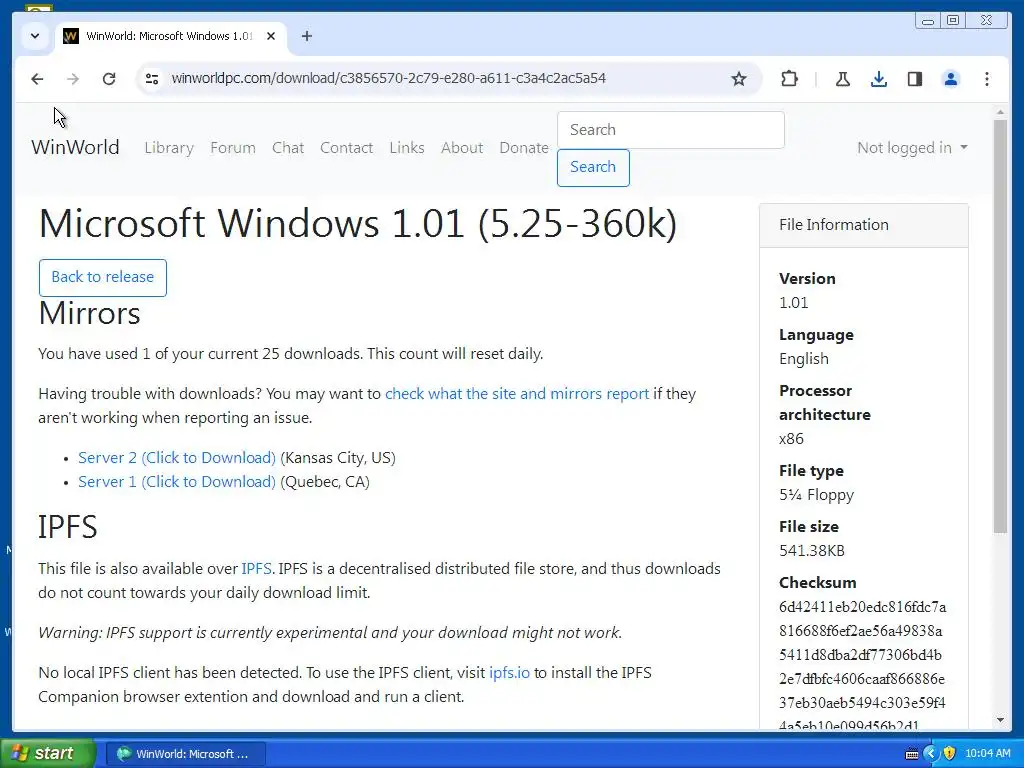Select WinWorld taskbar button
This screenshot has width=1024, height=768.
click(x=185, y=754)
